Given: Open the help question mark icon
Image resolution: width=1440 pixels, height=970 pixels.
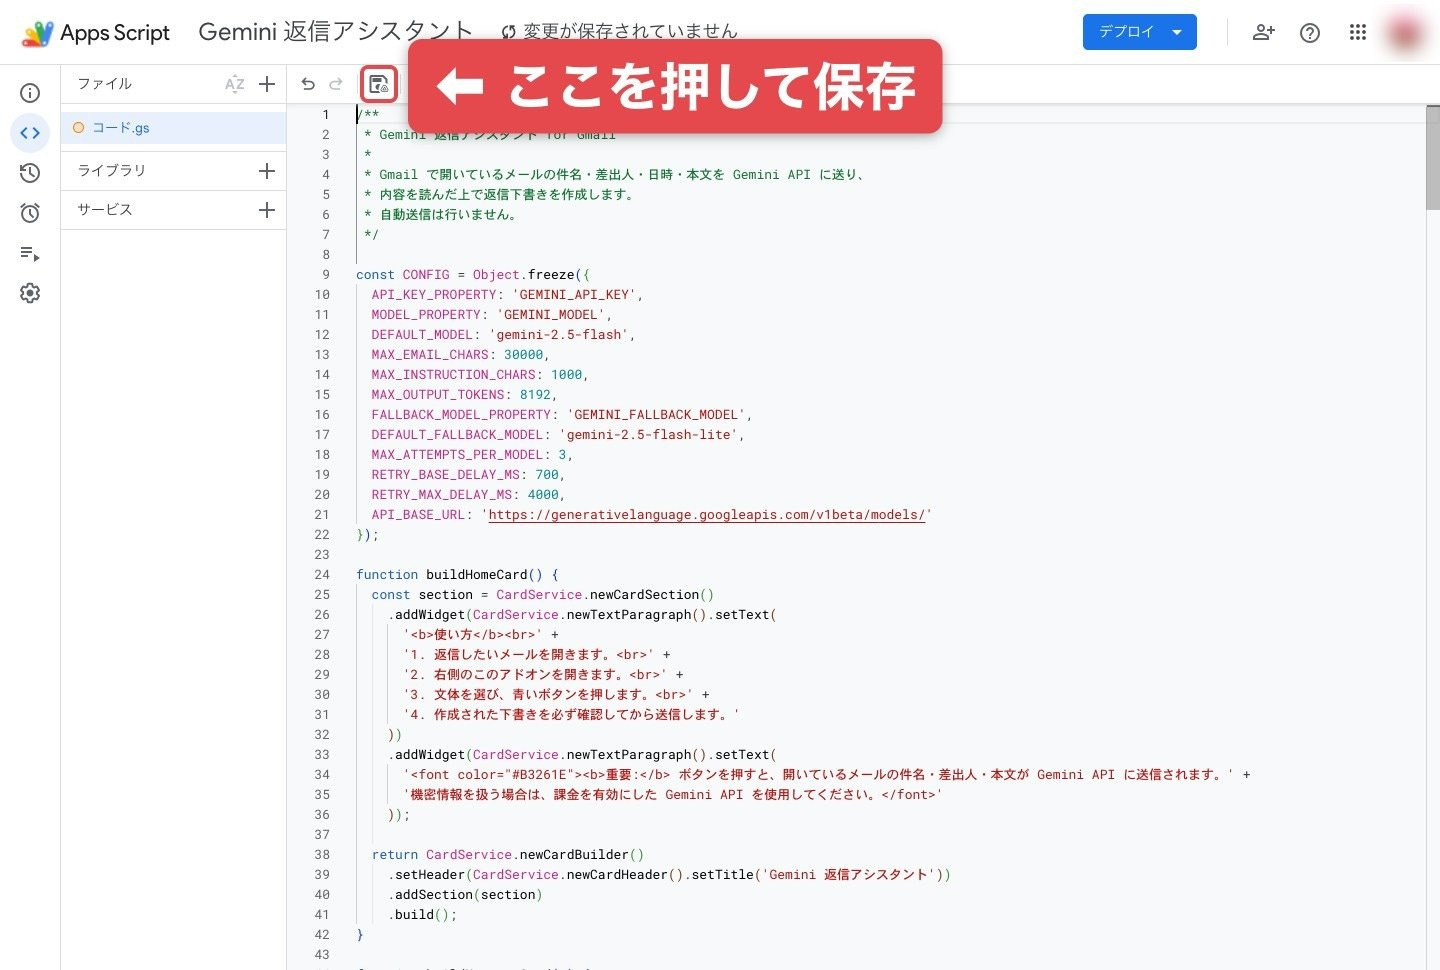Looking at the screenshot, I should tap(1310, 33).
